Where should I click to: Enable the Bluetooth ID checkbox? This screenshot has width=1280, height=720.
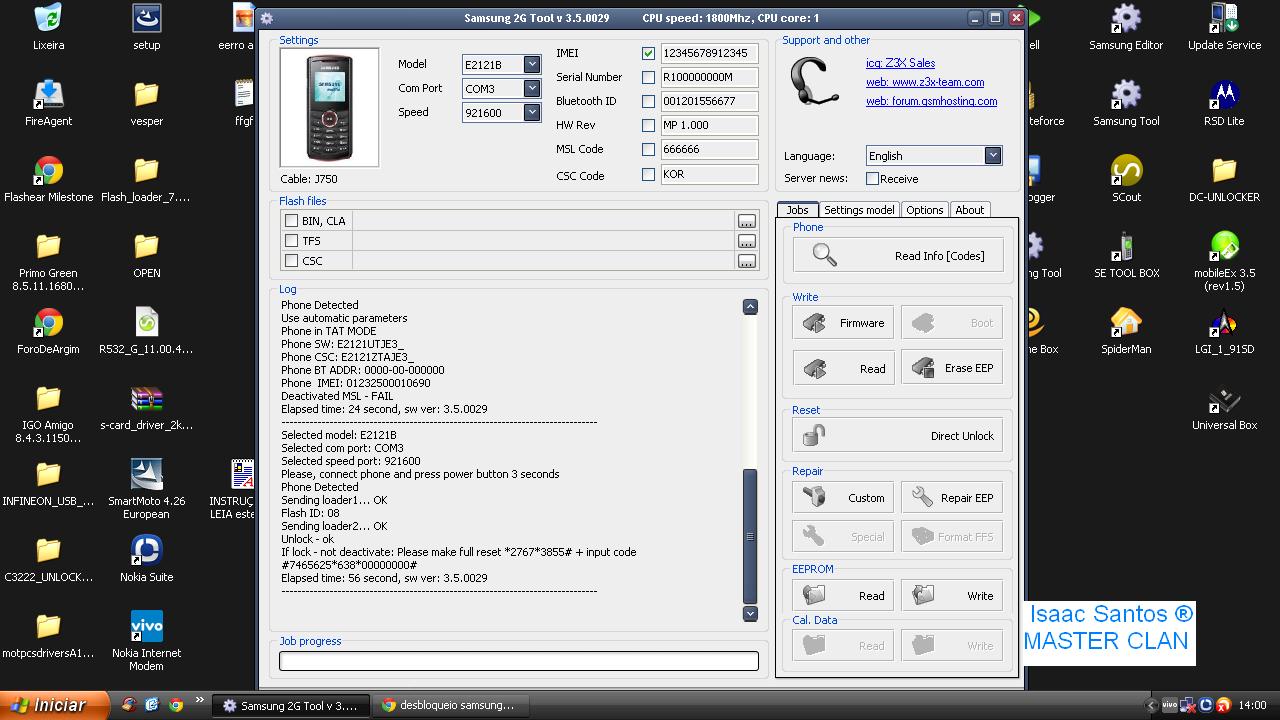648,101
